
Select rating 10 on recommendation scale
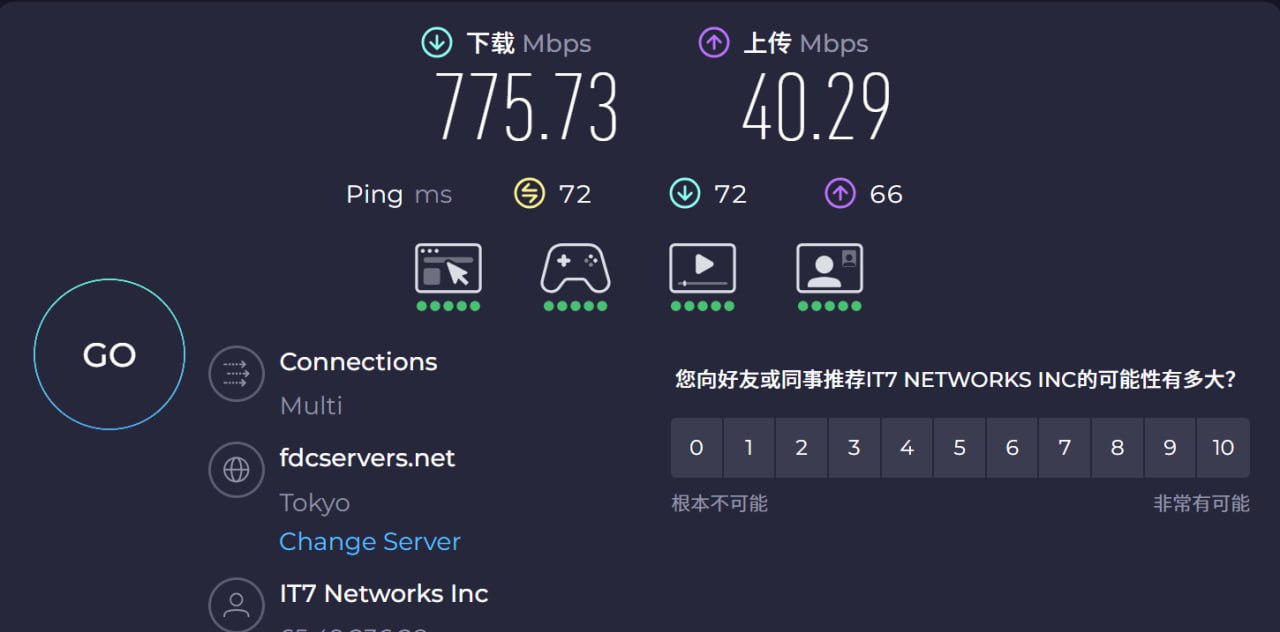1223,448
